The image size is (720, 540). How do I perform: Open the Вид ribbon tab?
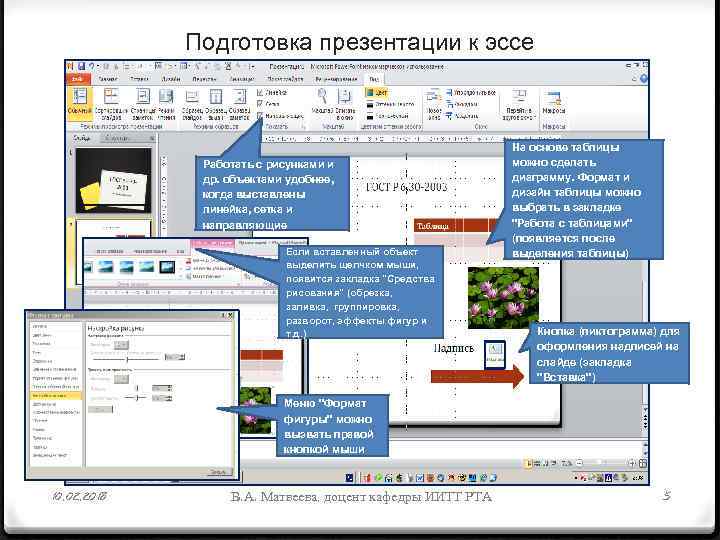374,79
